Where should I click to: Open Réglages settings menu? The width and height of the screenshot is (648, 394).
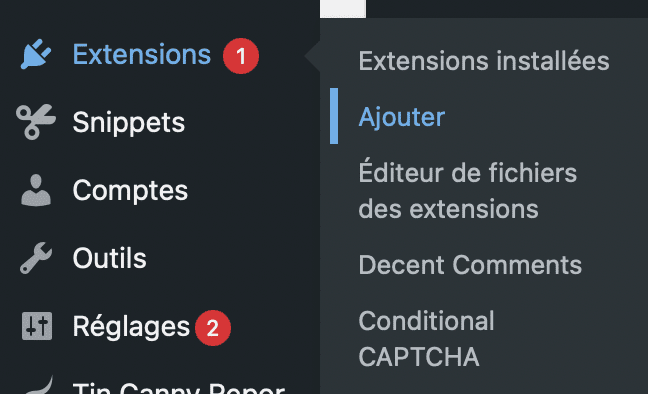(131, 327)
